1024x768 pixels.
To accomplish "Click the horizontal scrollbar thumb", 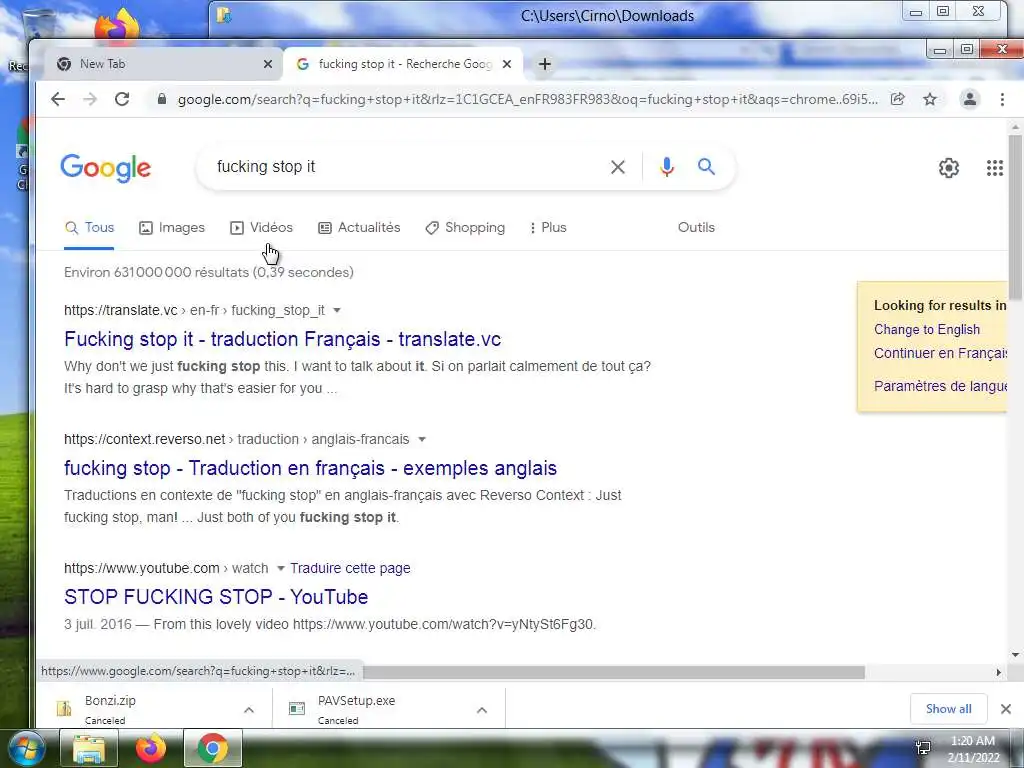I will click(614, 672).
